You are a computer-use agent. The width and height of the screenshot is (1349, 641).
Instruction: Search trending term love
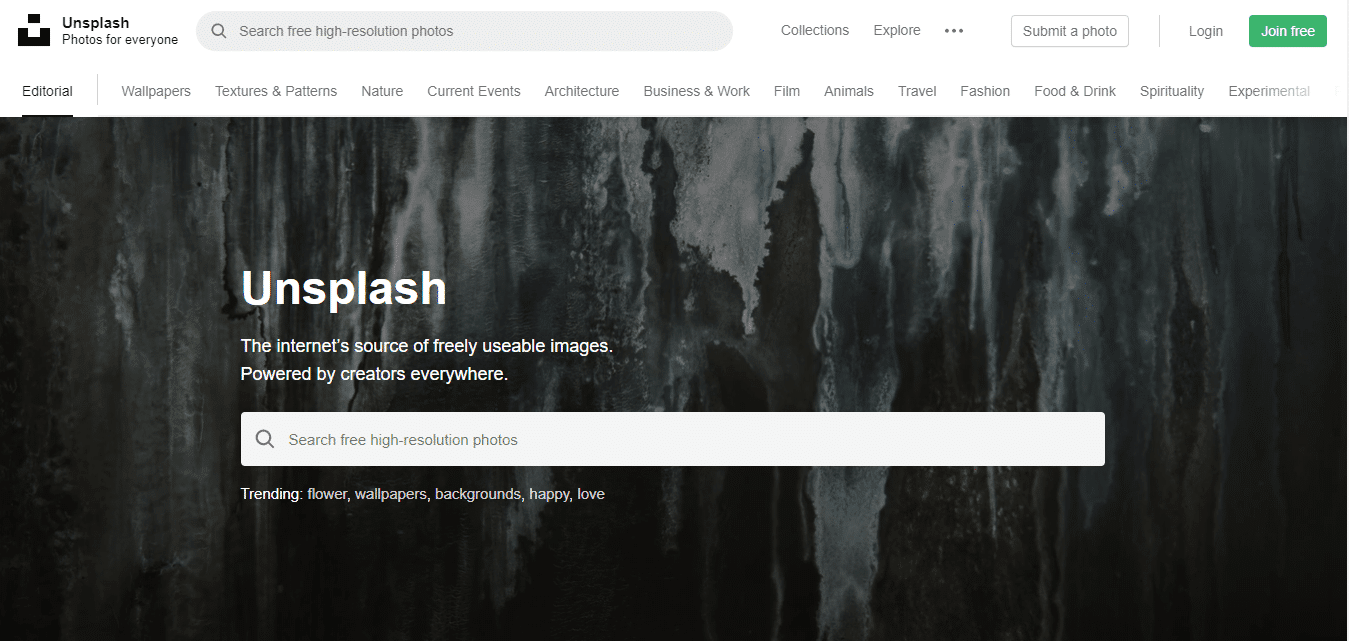591,494
